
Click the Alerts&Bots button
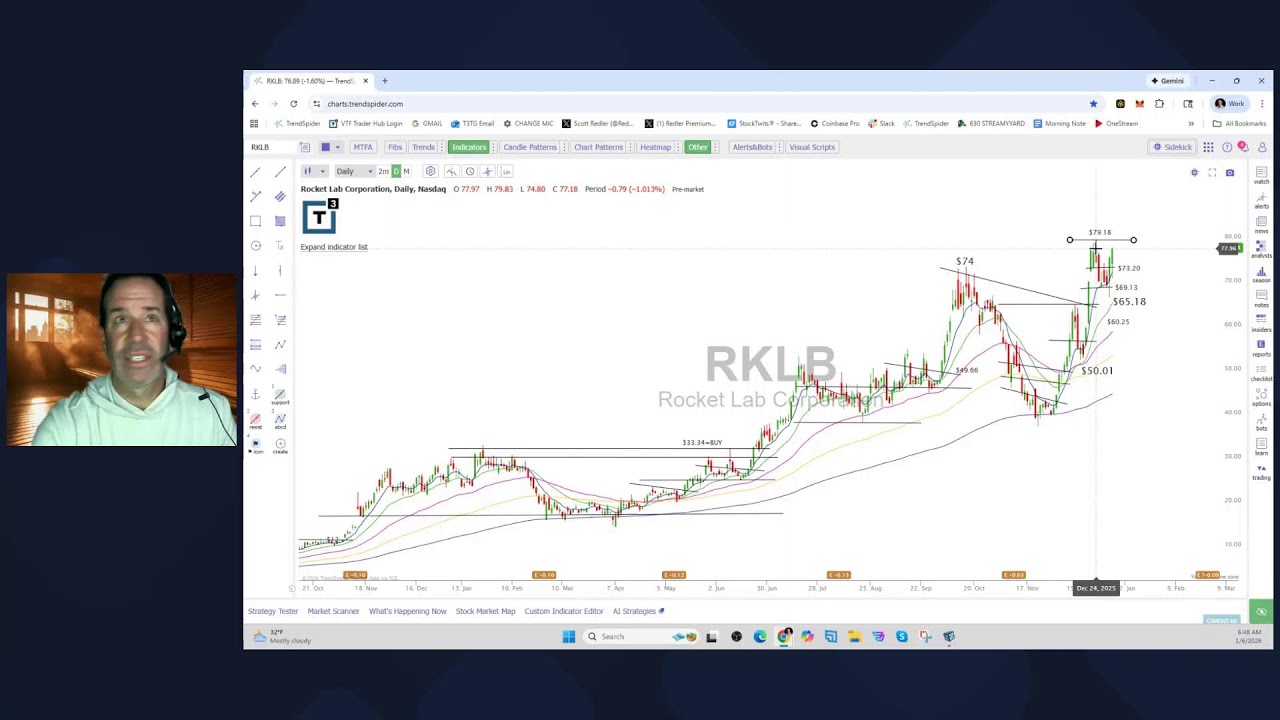coord(752,147)
